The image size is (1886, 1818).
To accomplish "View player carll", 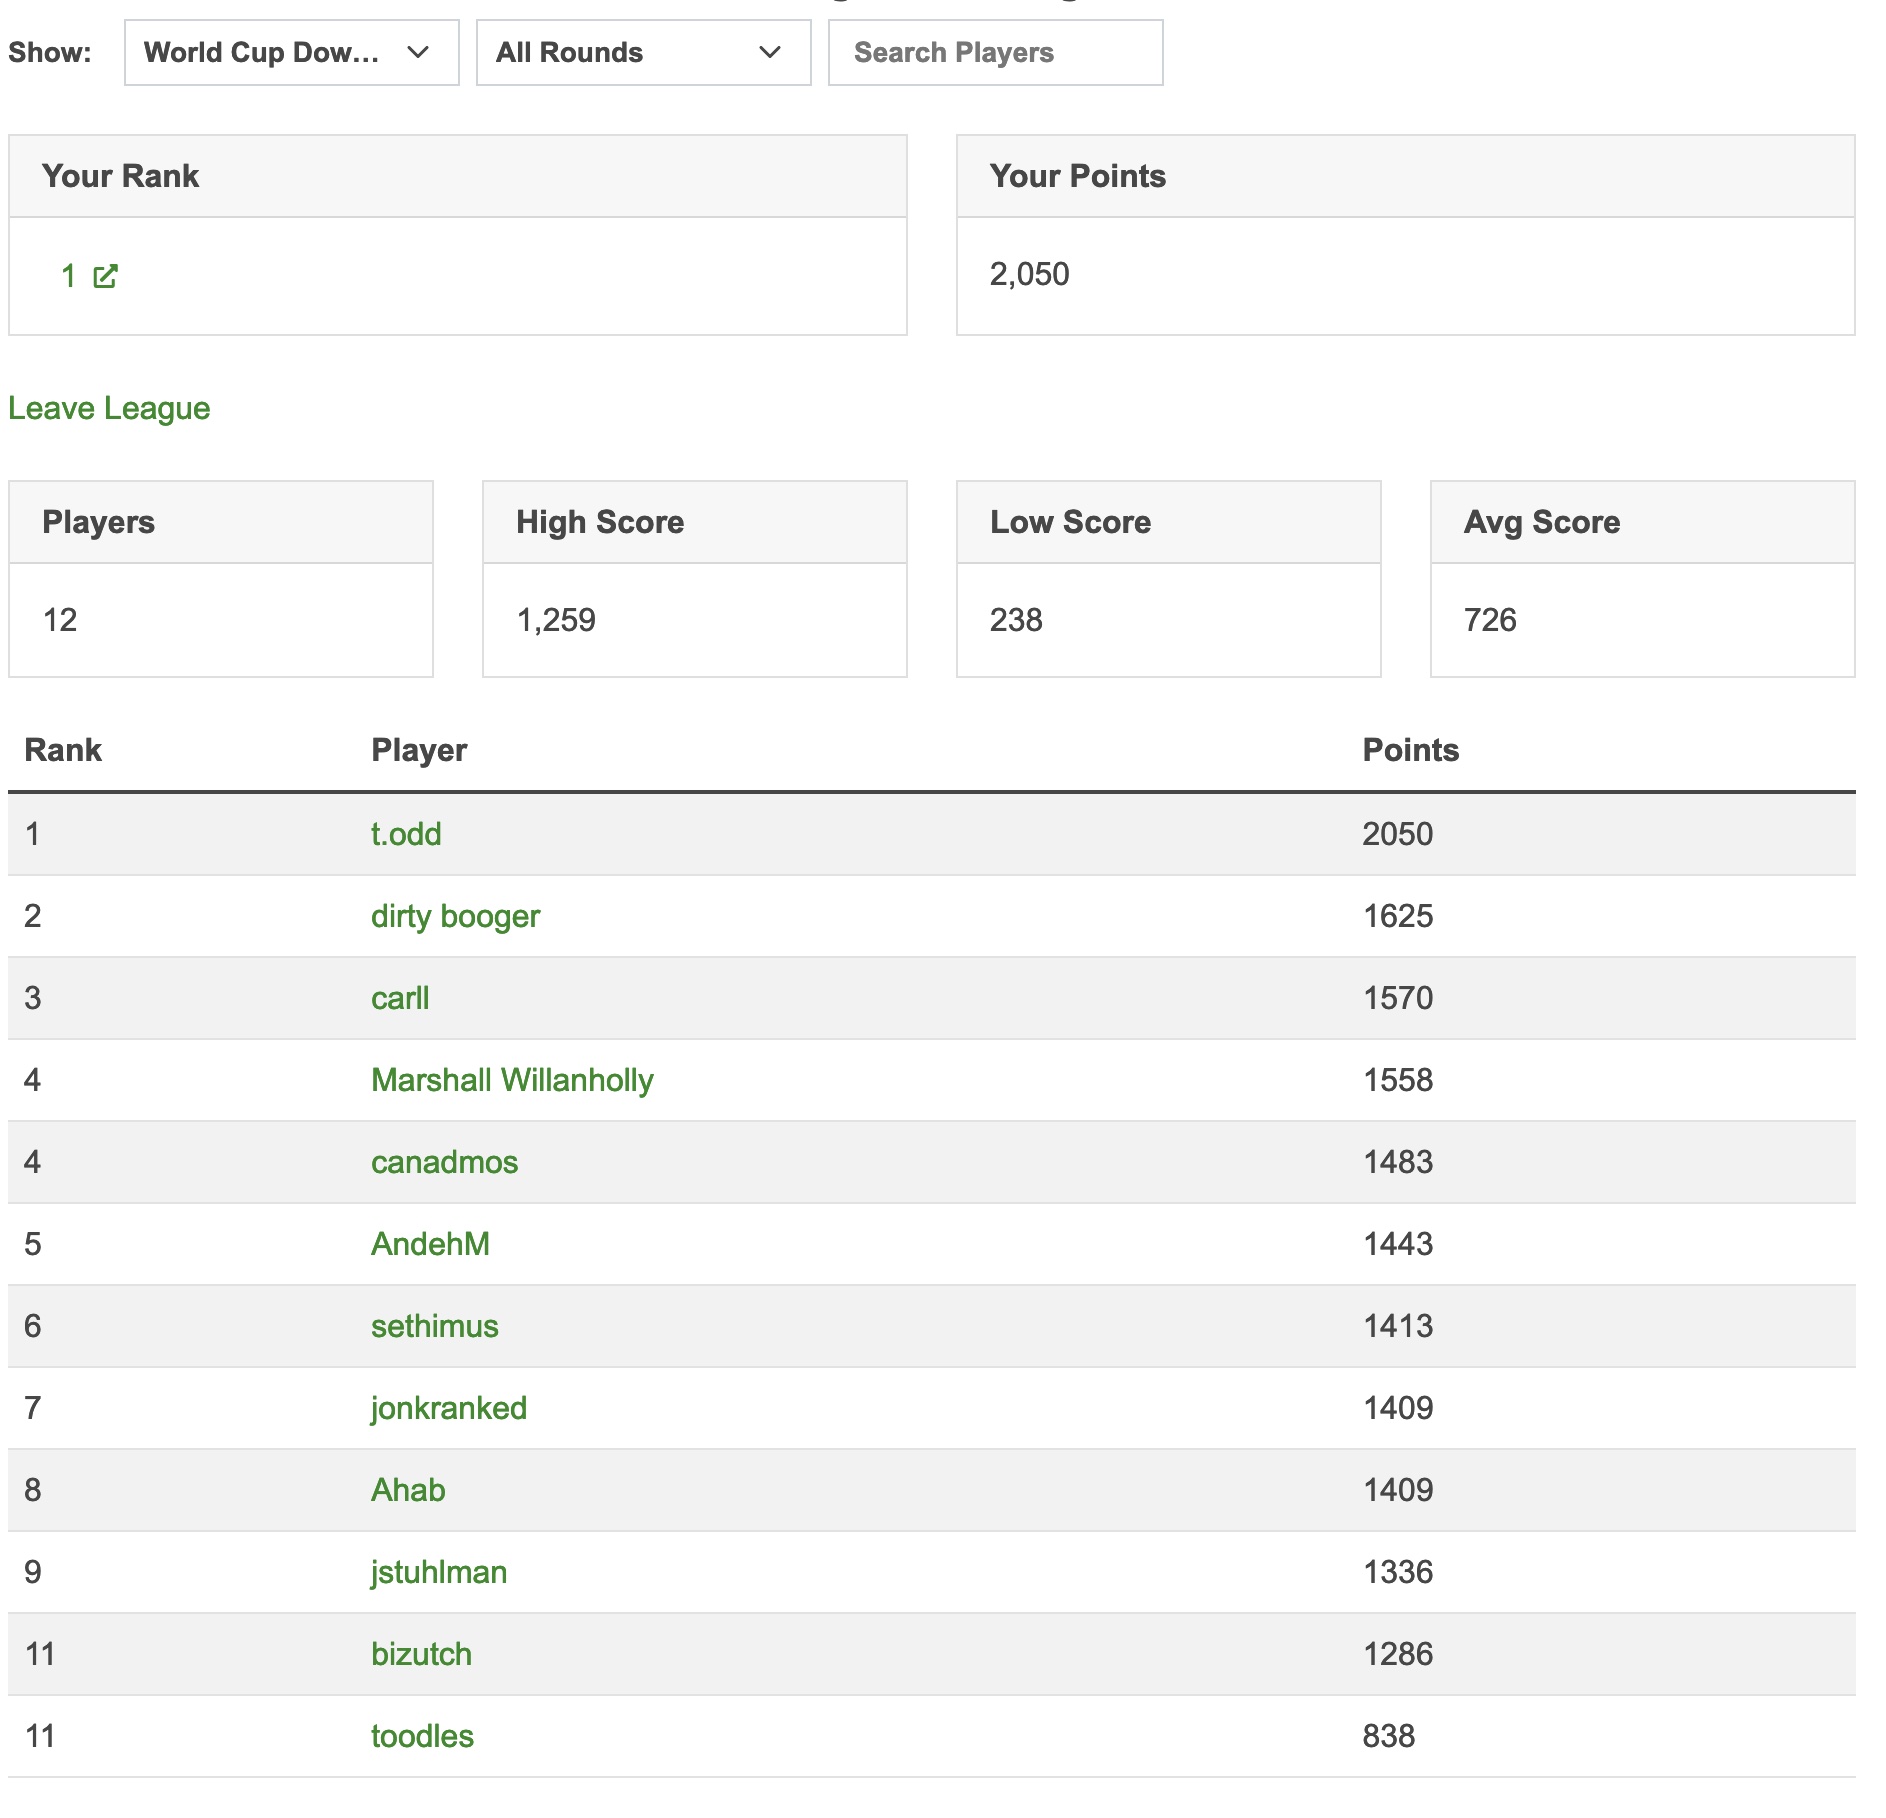I will [400, 998].
